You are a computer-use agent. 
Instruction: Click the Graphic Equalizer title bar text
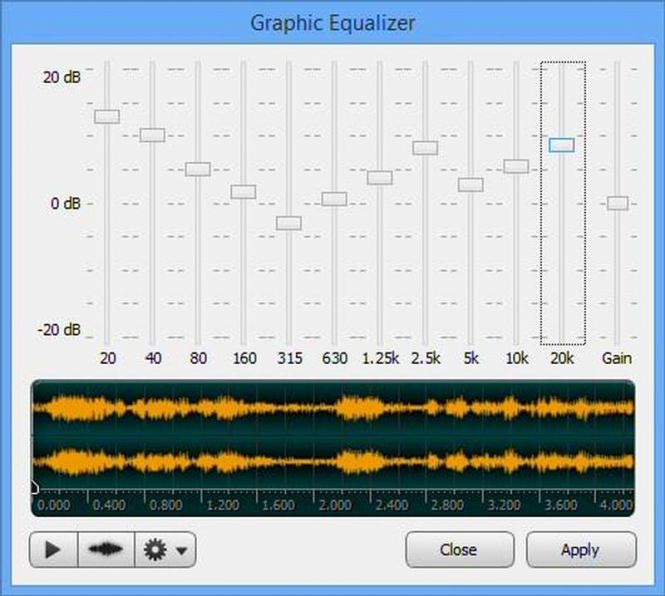click(333, 23)
